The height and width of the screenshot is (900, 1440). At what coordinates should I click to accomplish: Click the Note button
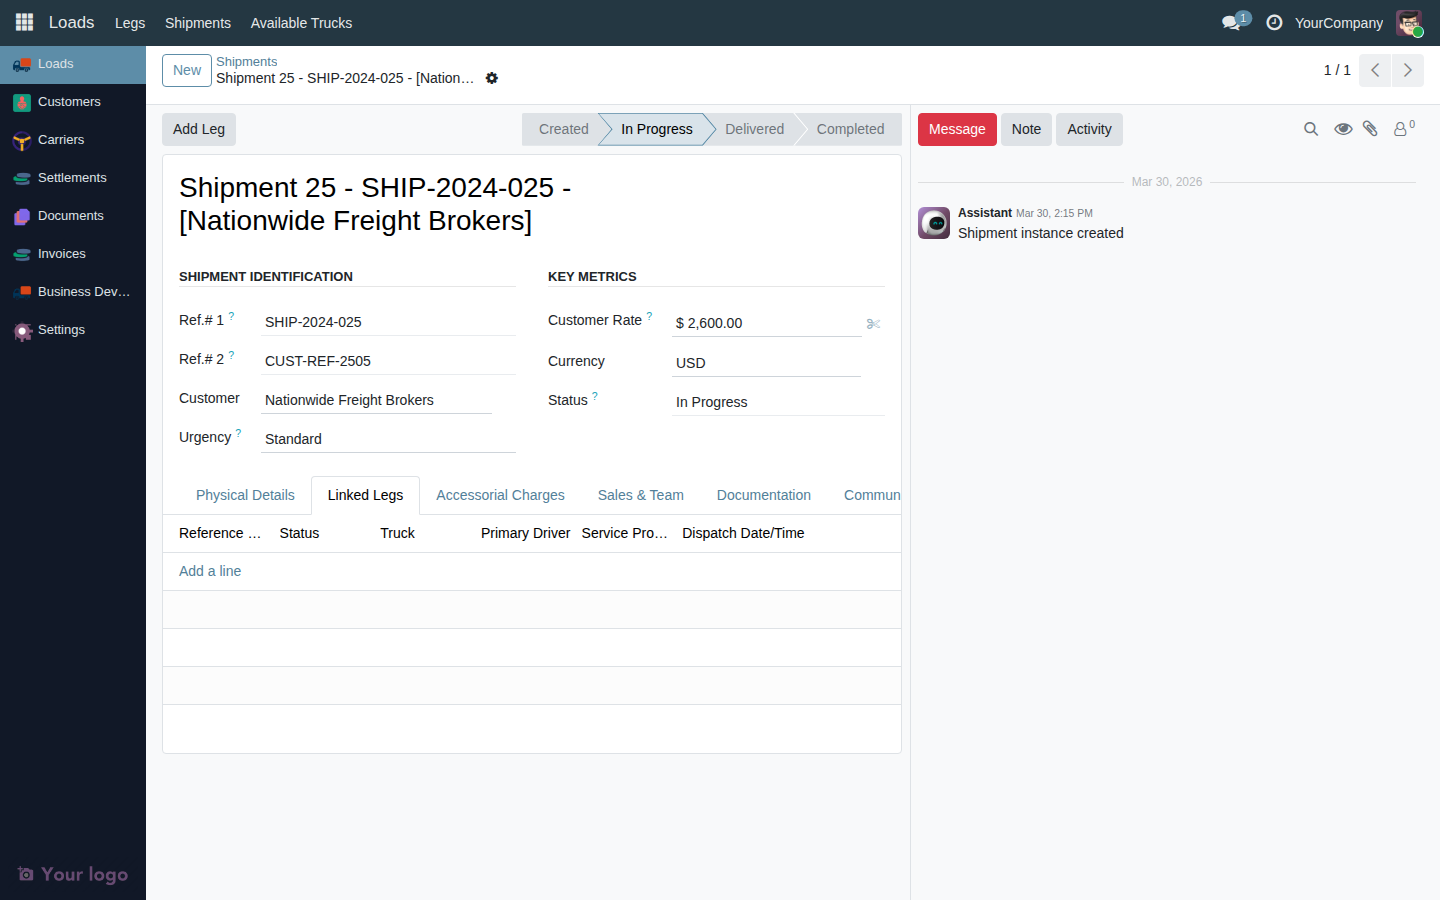[1026, 129]
